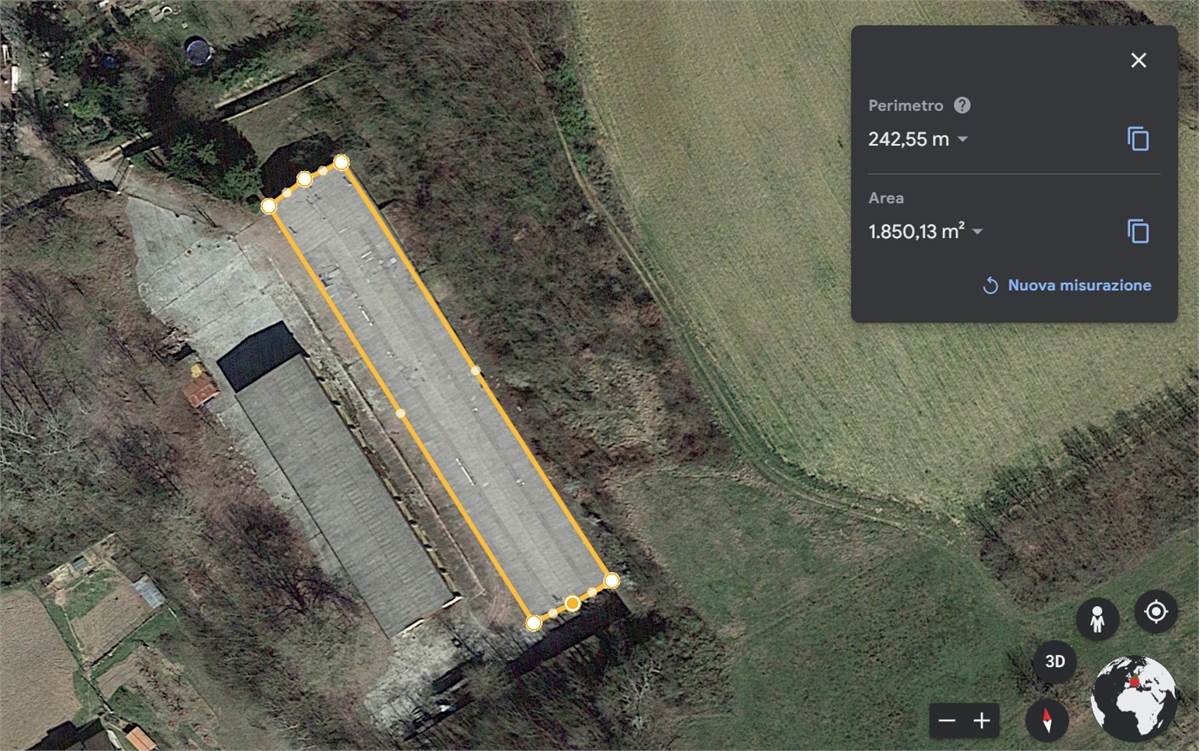Zoom in with the plus button
The image size is (1200, 751).
pyautogui.click(x=982, y=720)
